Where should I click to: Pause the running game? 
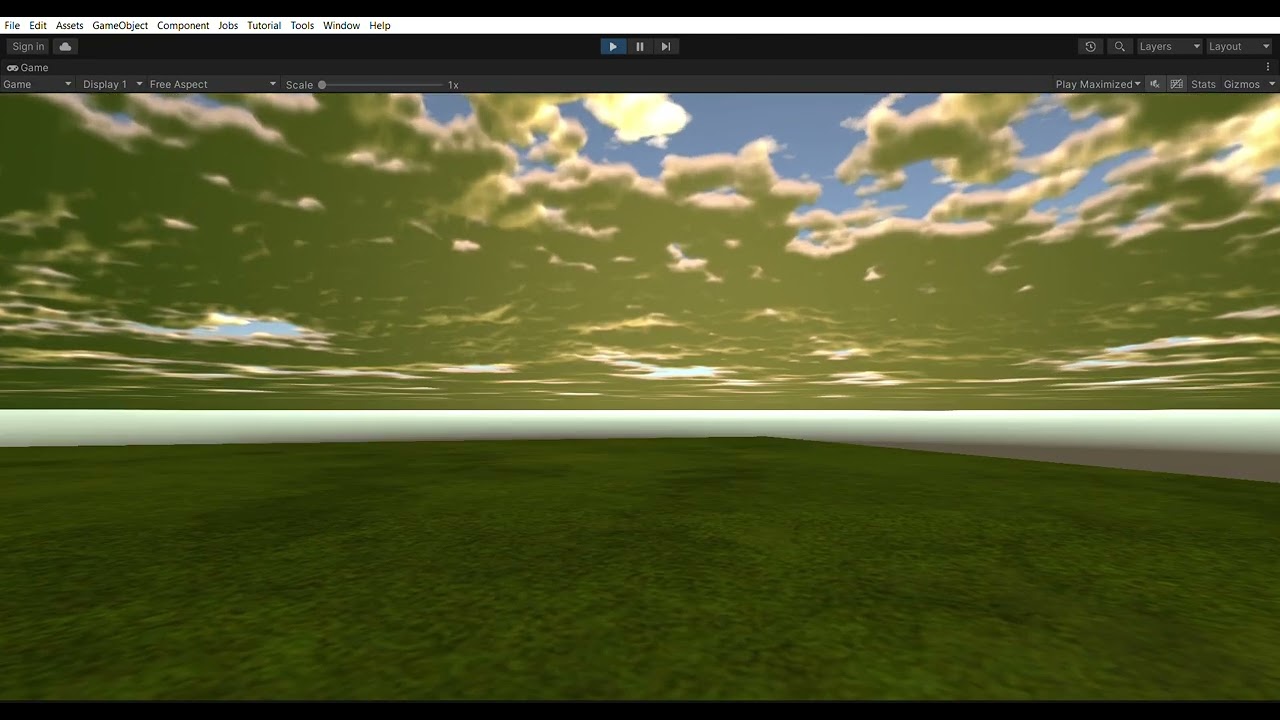tap(640, 46)
